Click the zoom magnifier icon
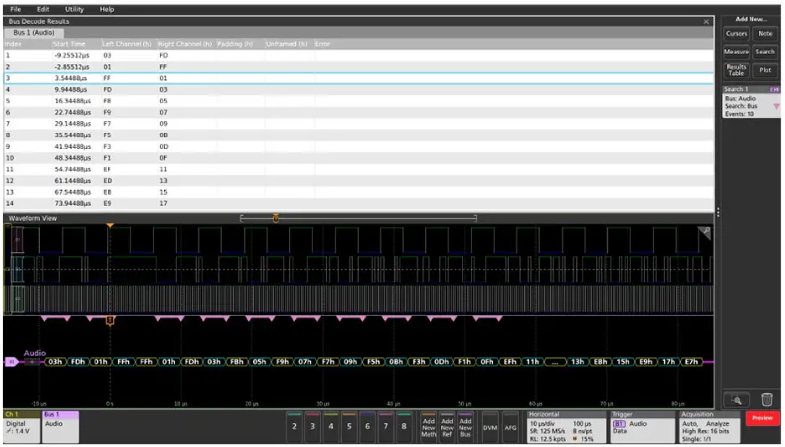 736,399
